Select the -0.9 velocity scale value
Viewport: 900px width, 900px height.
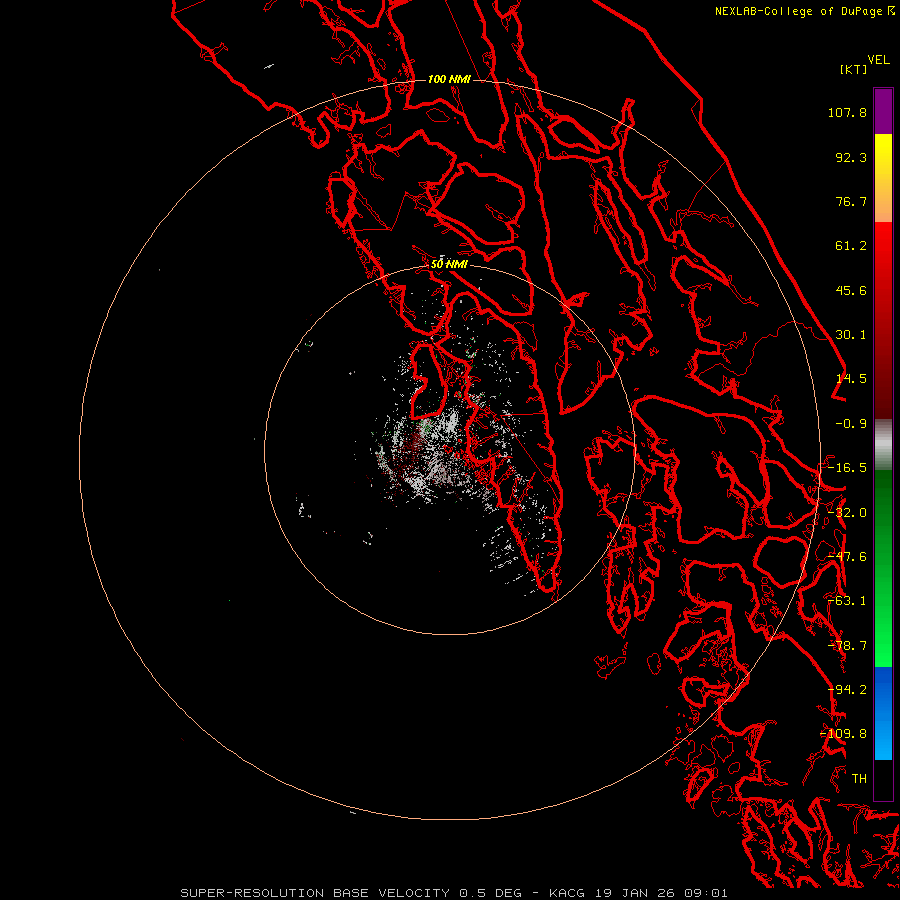[851, 424]
